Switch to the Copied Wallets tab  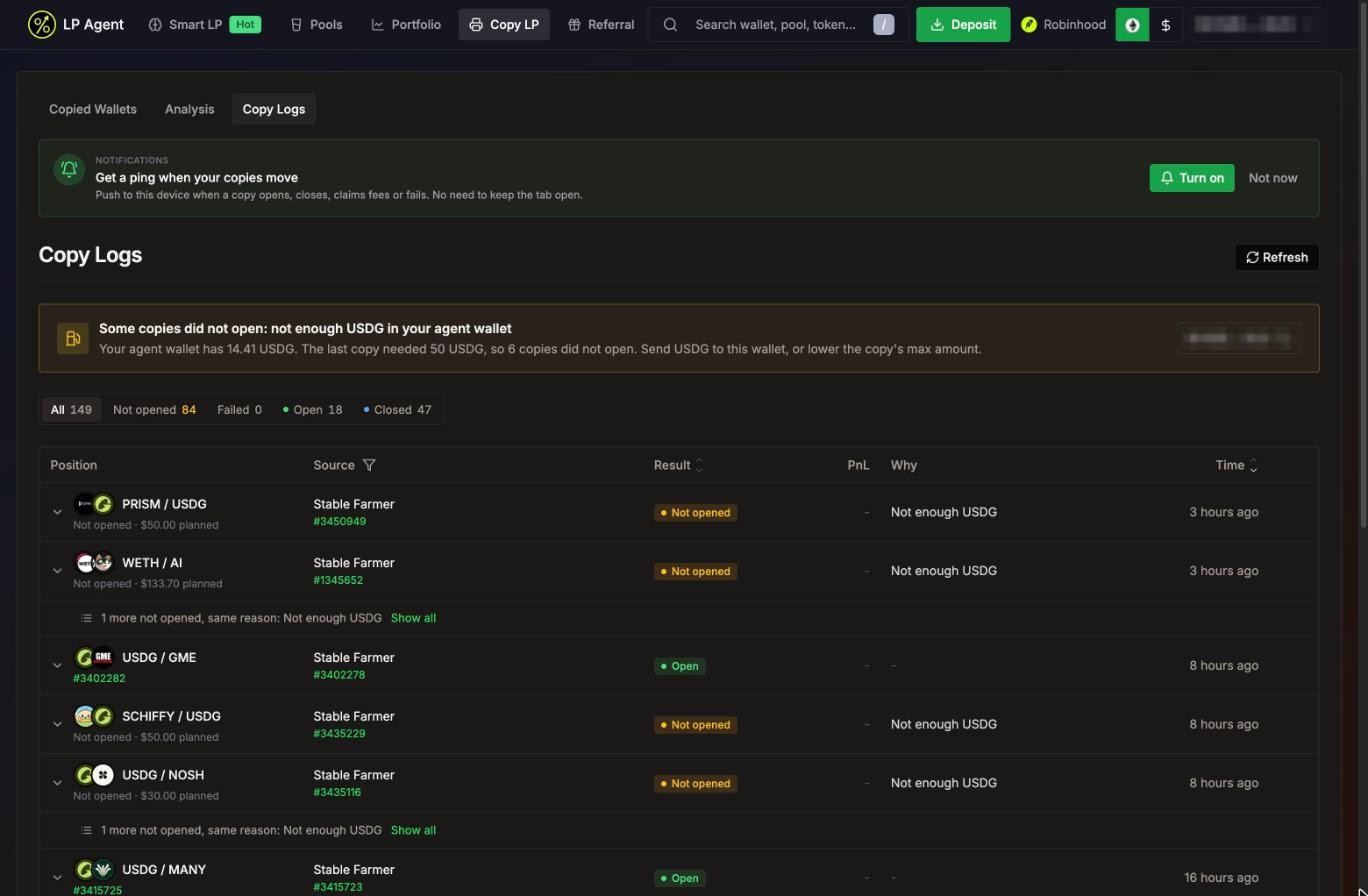93,109
